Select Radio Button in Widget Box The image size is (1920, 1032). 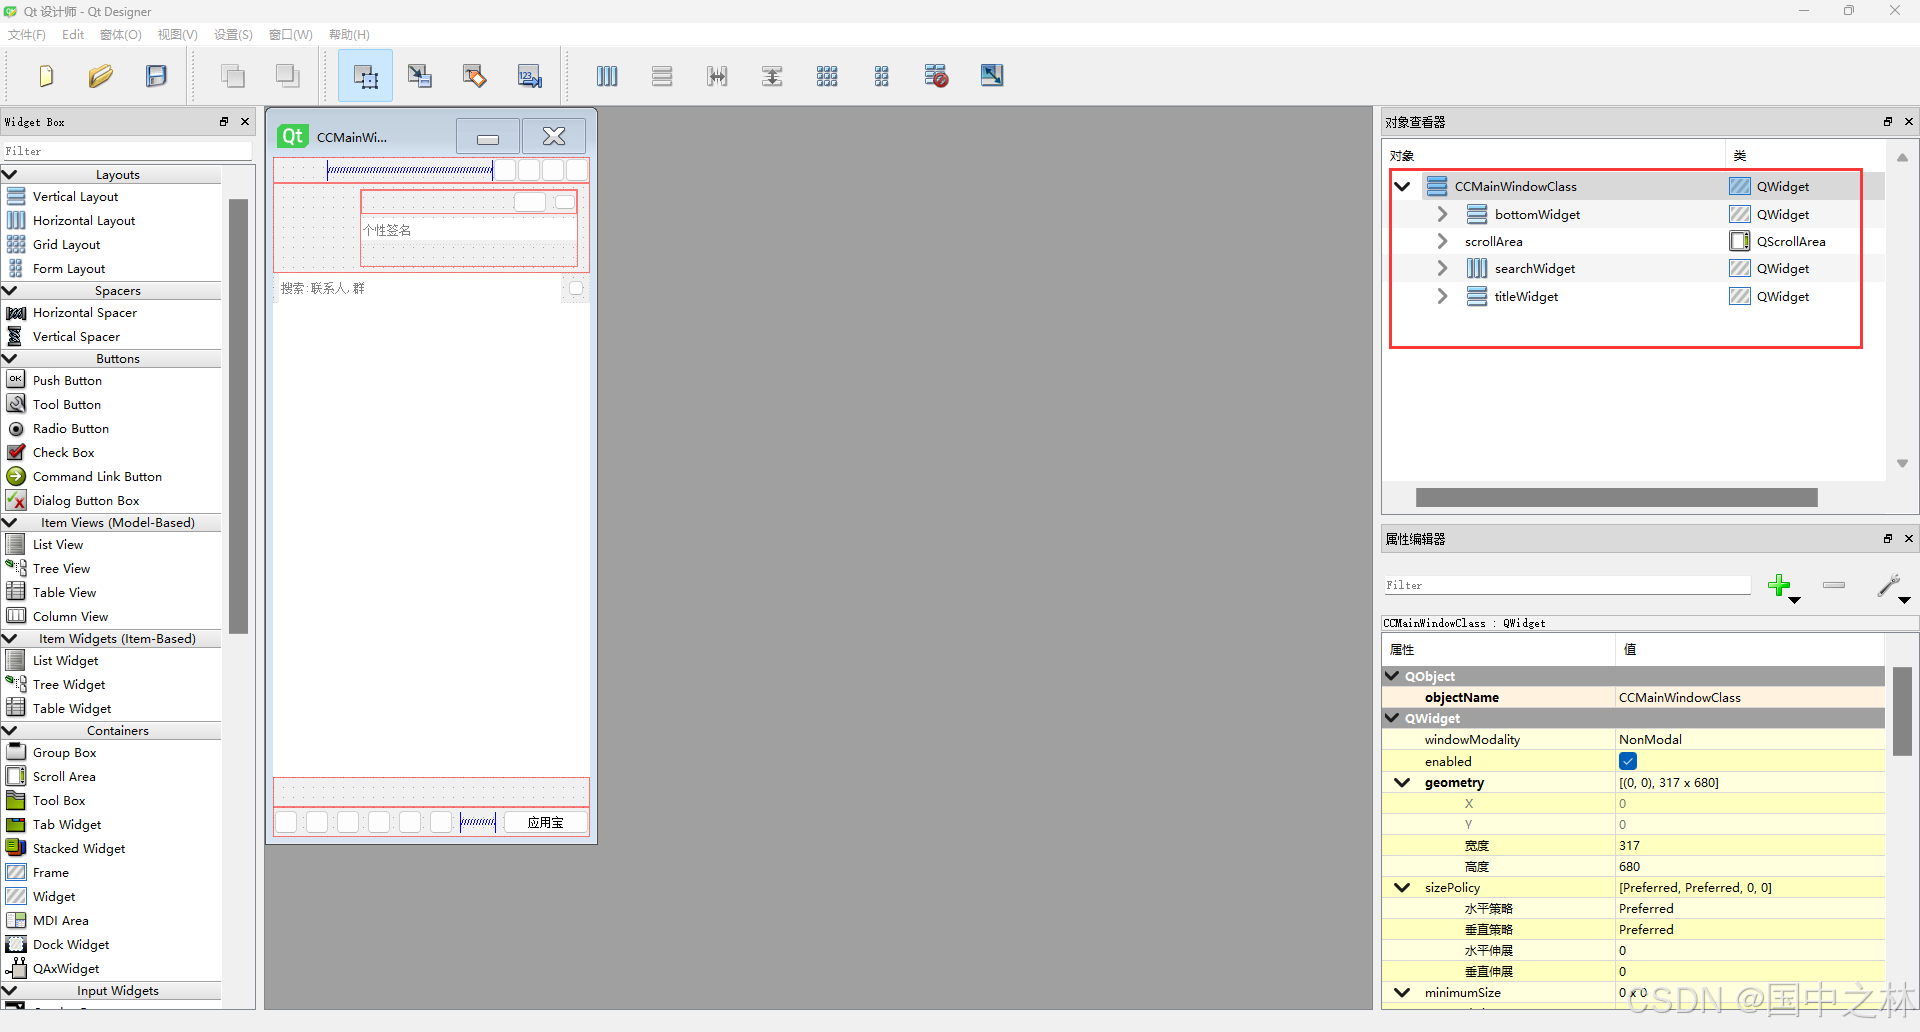point(70,429)
